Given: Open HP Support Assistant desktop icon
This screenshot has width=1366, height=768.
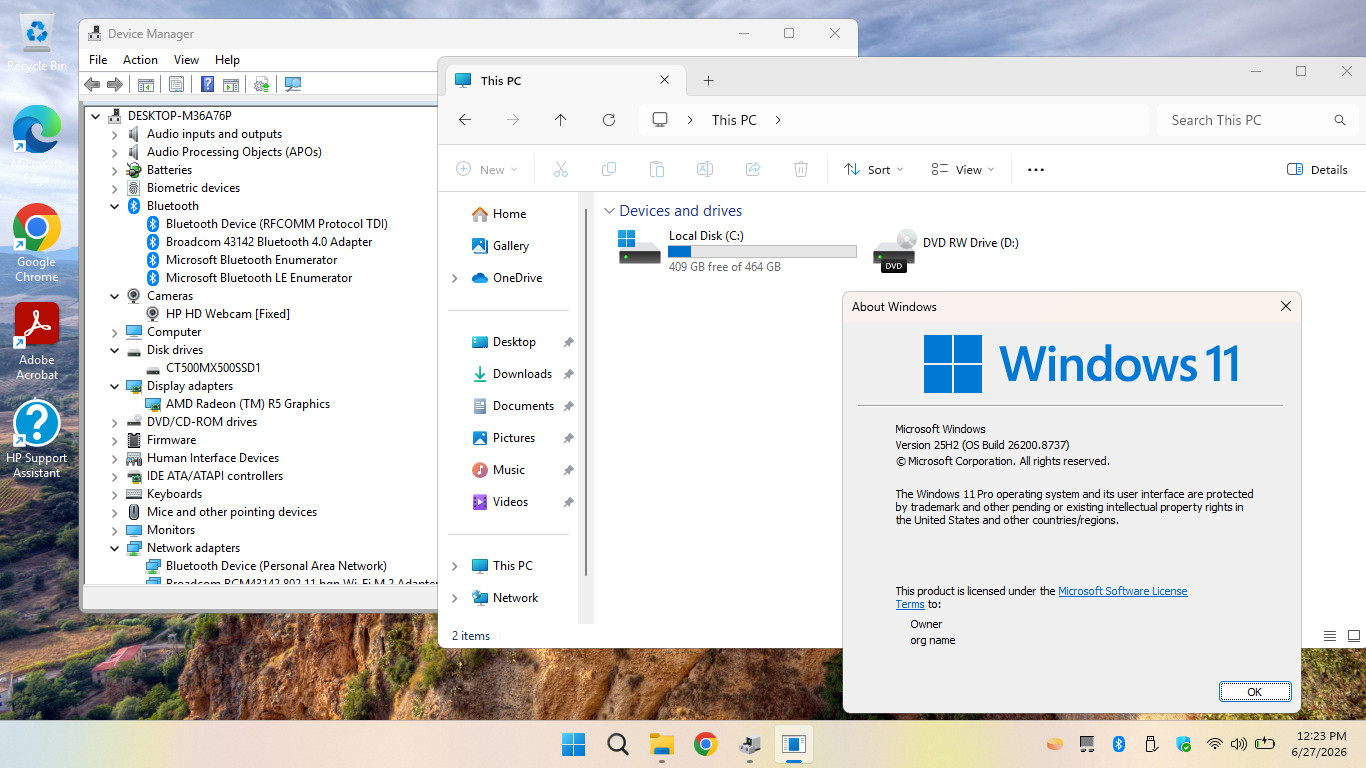Looking at the screenshot, I should [x=37, y=439].
